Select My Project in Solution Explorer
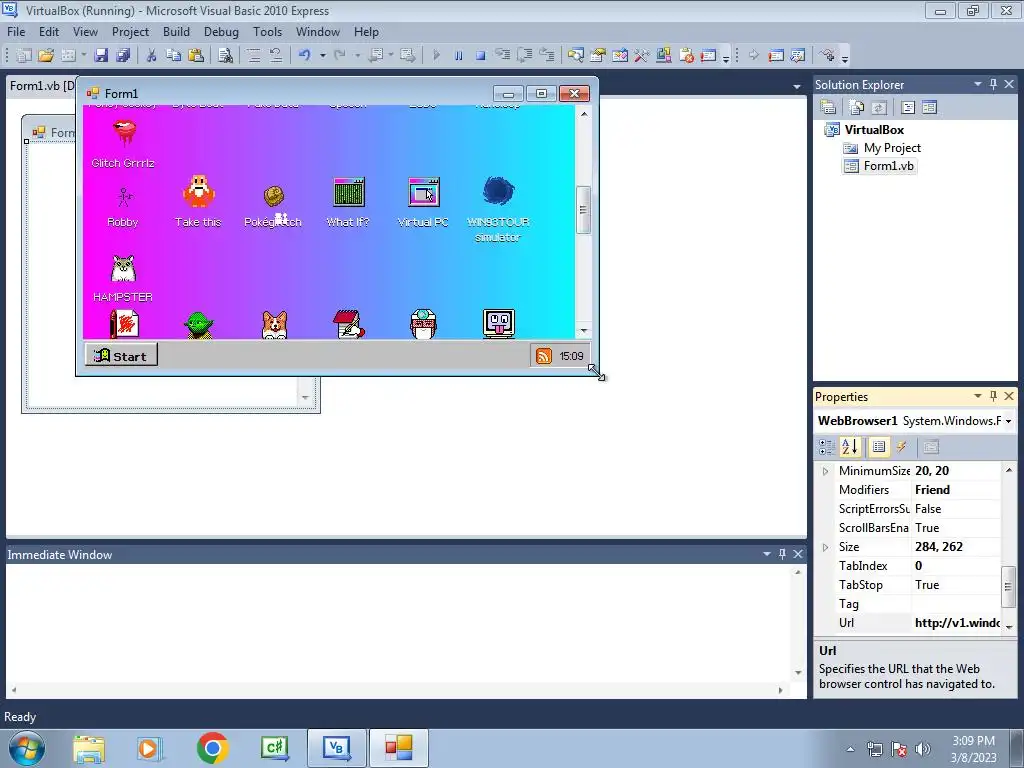This screenshot has width=1024, height=768. [883, 148]
